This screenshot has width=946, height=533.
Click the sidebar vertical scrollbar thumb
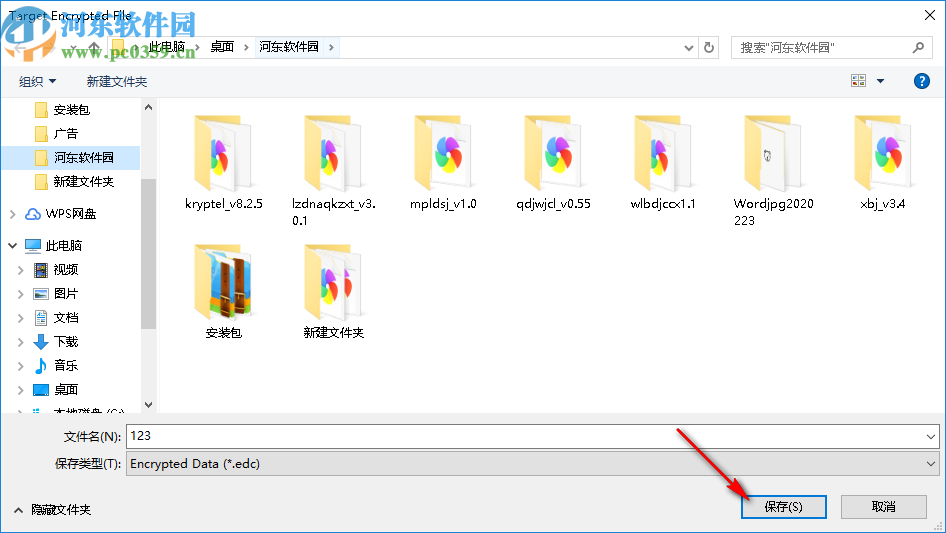click(x=148, y=254)
